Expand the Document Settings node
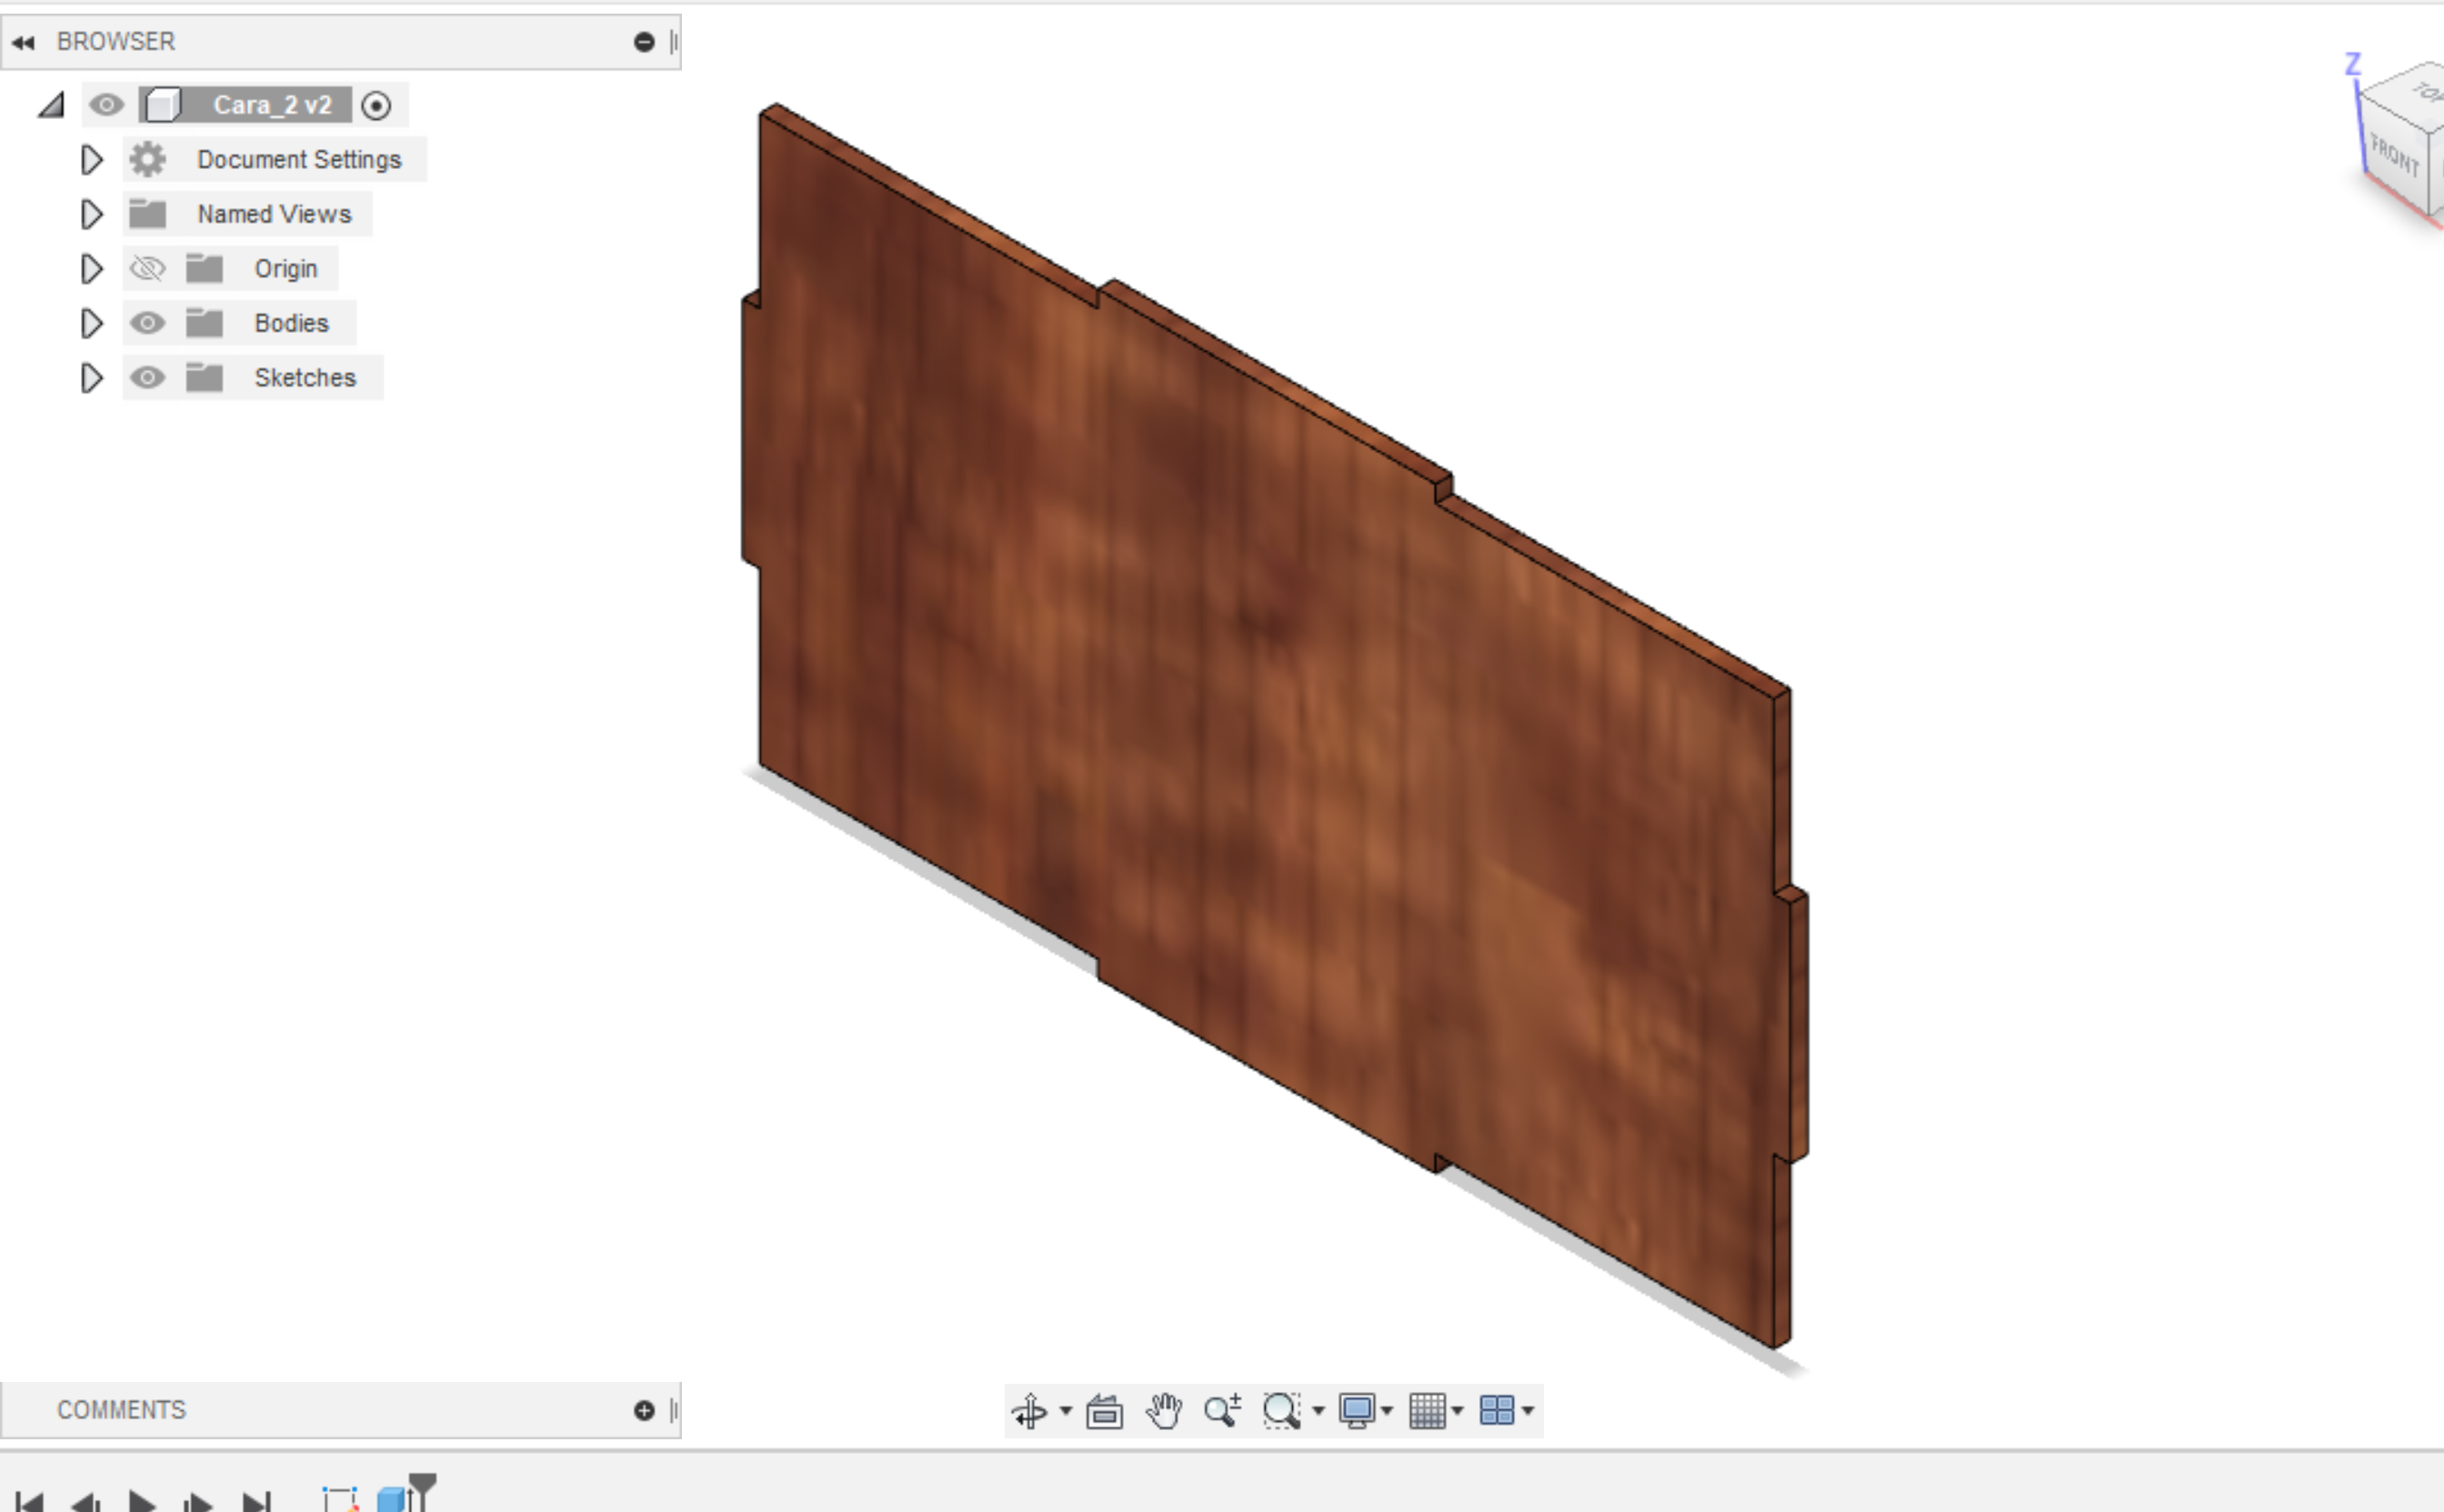2444x1512 pixels. click(x=91, y=160)
